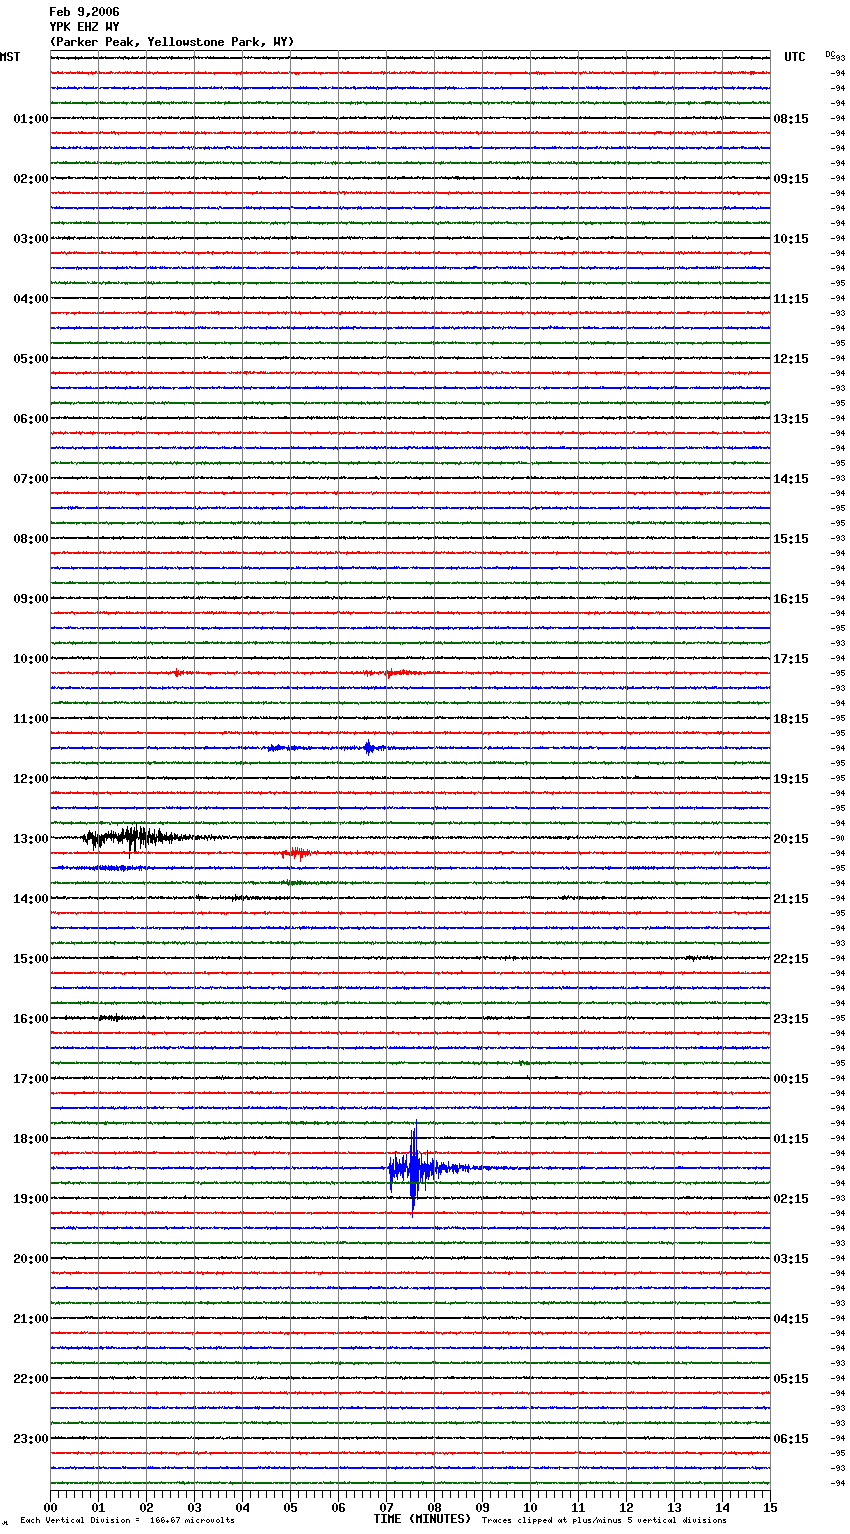Click the "08:15" UTC time label
Viewport: 850px width, 1534px height.
[791, 119]
